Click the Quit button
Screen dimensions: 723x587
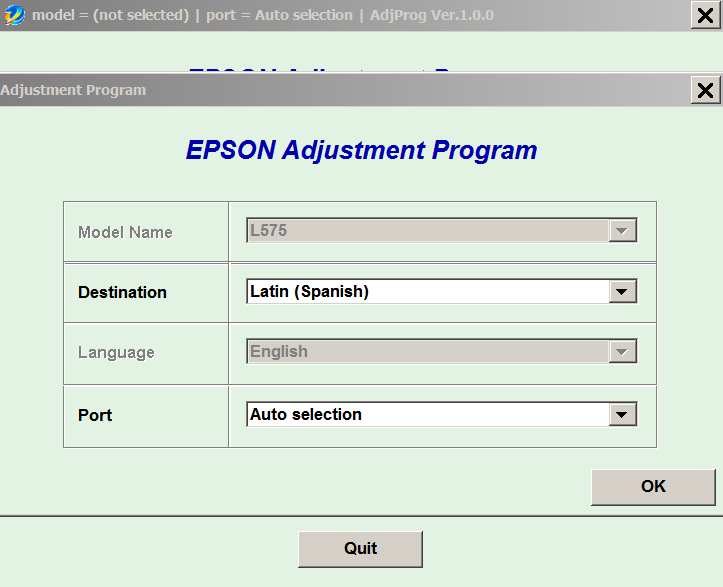pos(360,549)
